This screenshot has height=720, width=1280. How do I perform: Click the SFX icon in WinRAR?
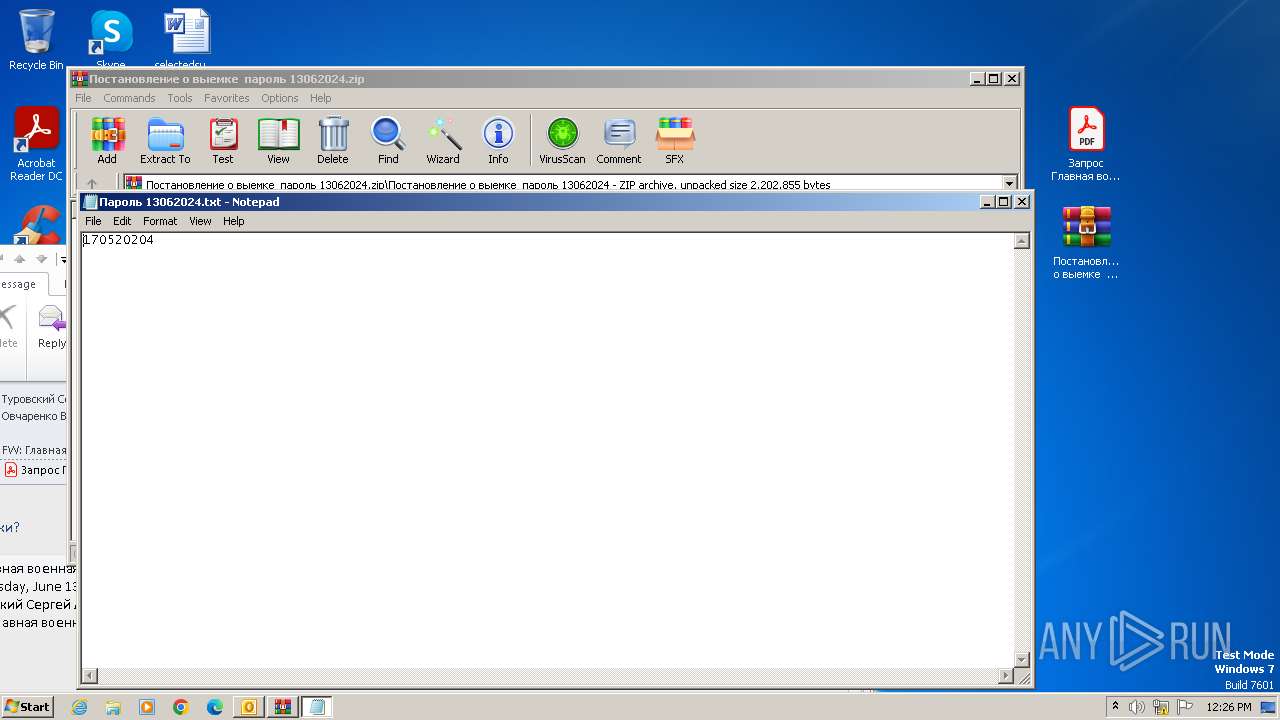click(675, 141)
